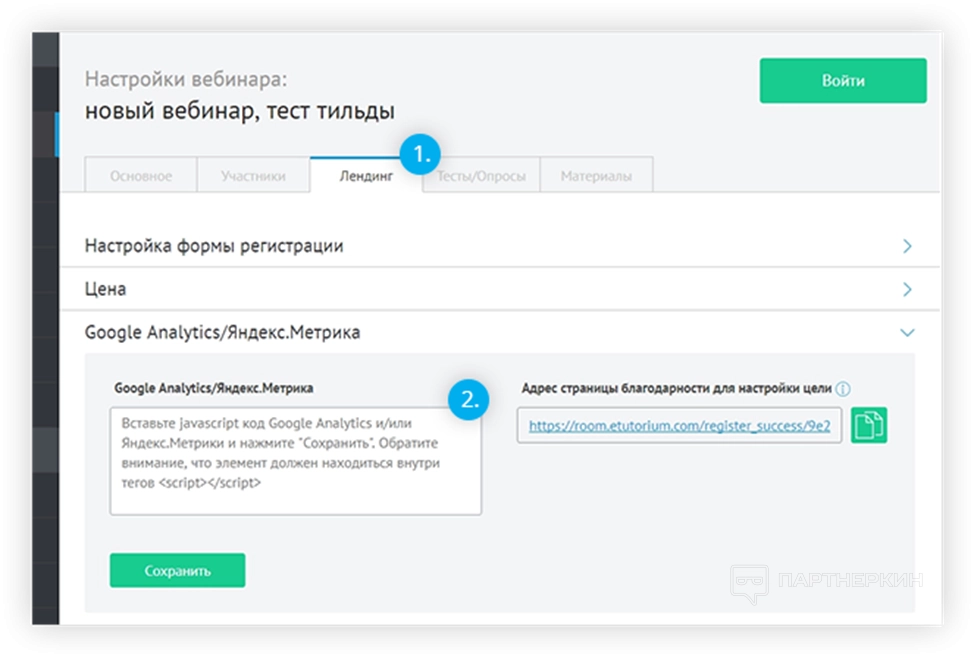This screenshot has height=657, width=974.
Task: Expand Настройка формы регистрации chevron
Action: [907, 246]
